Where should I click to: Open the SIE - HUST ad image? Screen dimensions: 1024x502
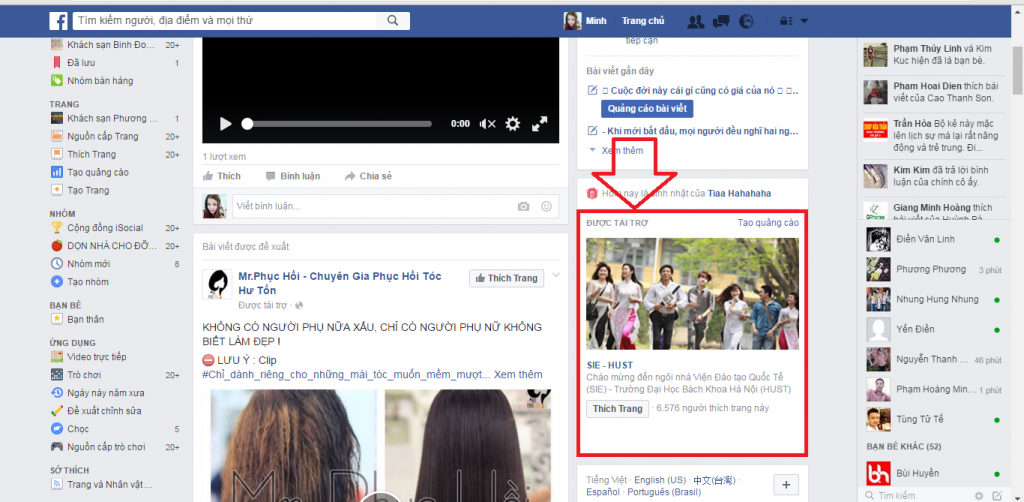(692, 294)
